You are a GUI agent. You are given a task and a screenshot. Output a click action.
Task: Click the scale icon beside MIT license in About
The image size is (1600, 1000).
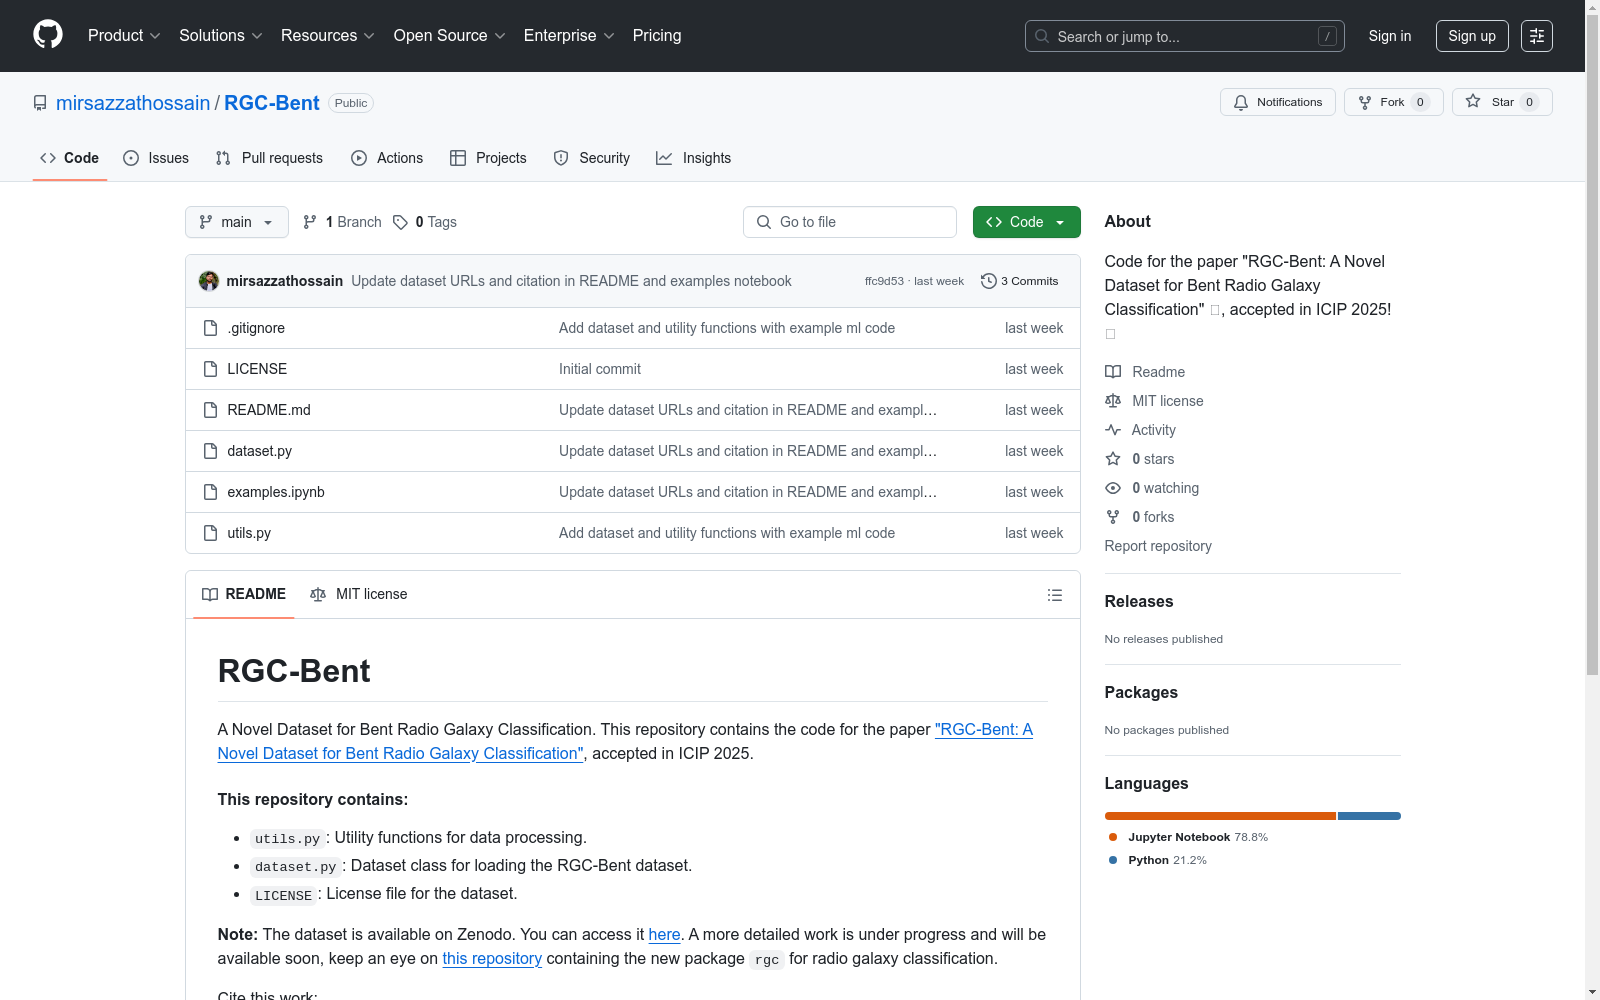(x=1113, y=401)
